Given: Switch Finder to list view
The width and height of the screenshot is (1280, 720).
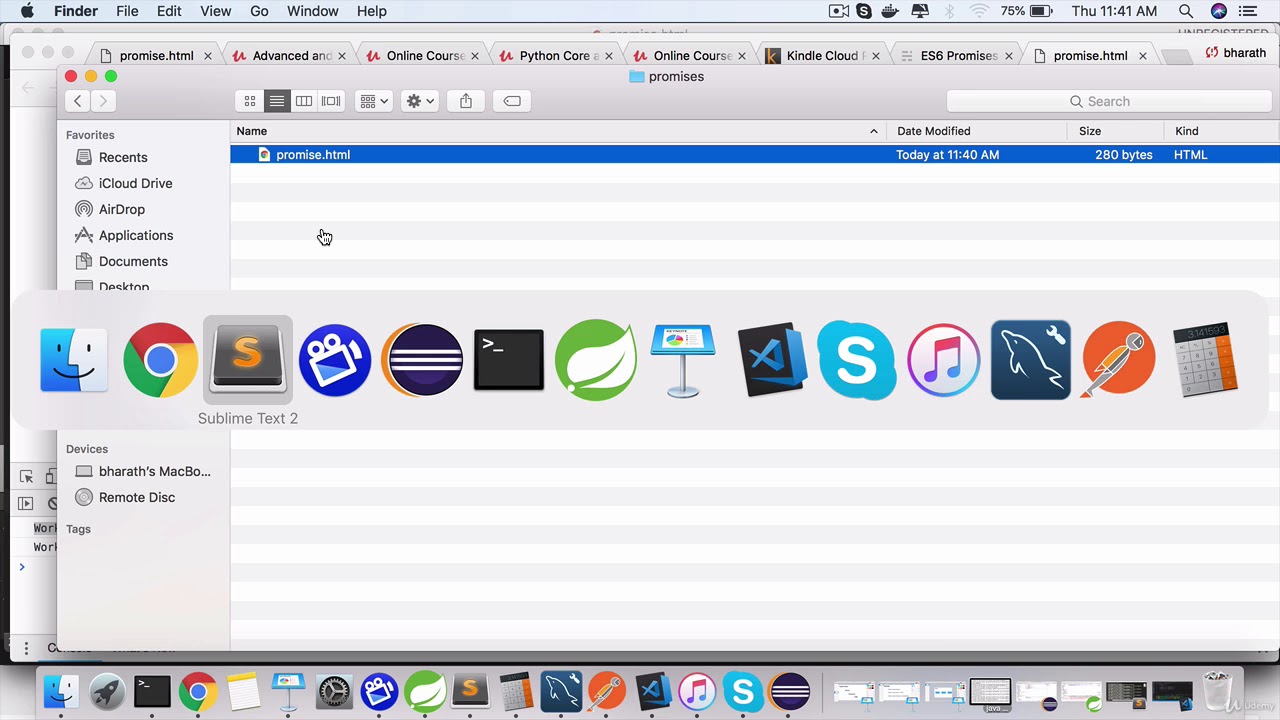Looking at the screenshot, I should click(277, 101).
